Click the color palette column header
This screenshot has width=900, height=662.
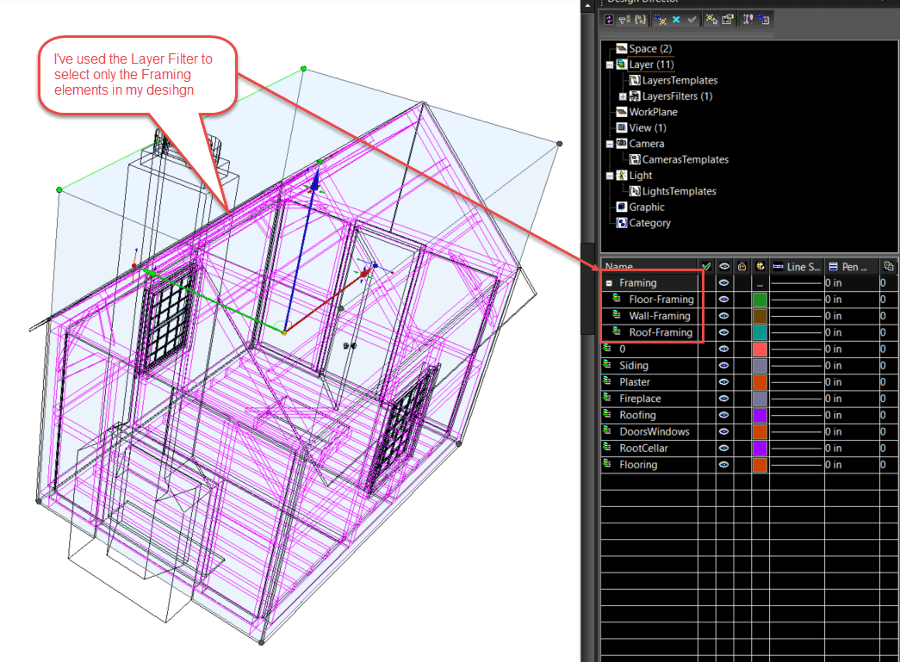(x=760, y=266)
